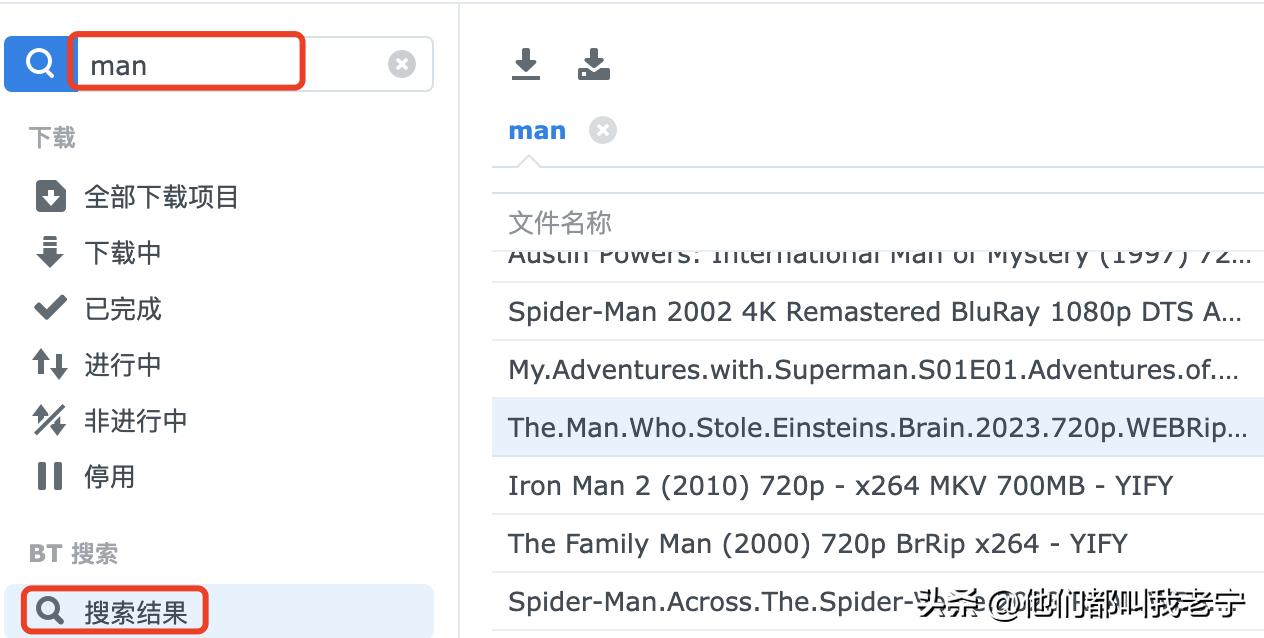1264x638 pixels.
Task: Switch to the 'man' search tab
Action: click(x=537, y=131)
